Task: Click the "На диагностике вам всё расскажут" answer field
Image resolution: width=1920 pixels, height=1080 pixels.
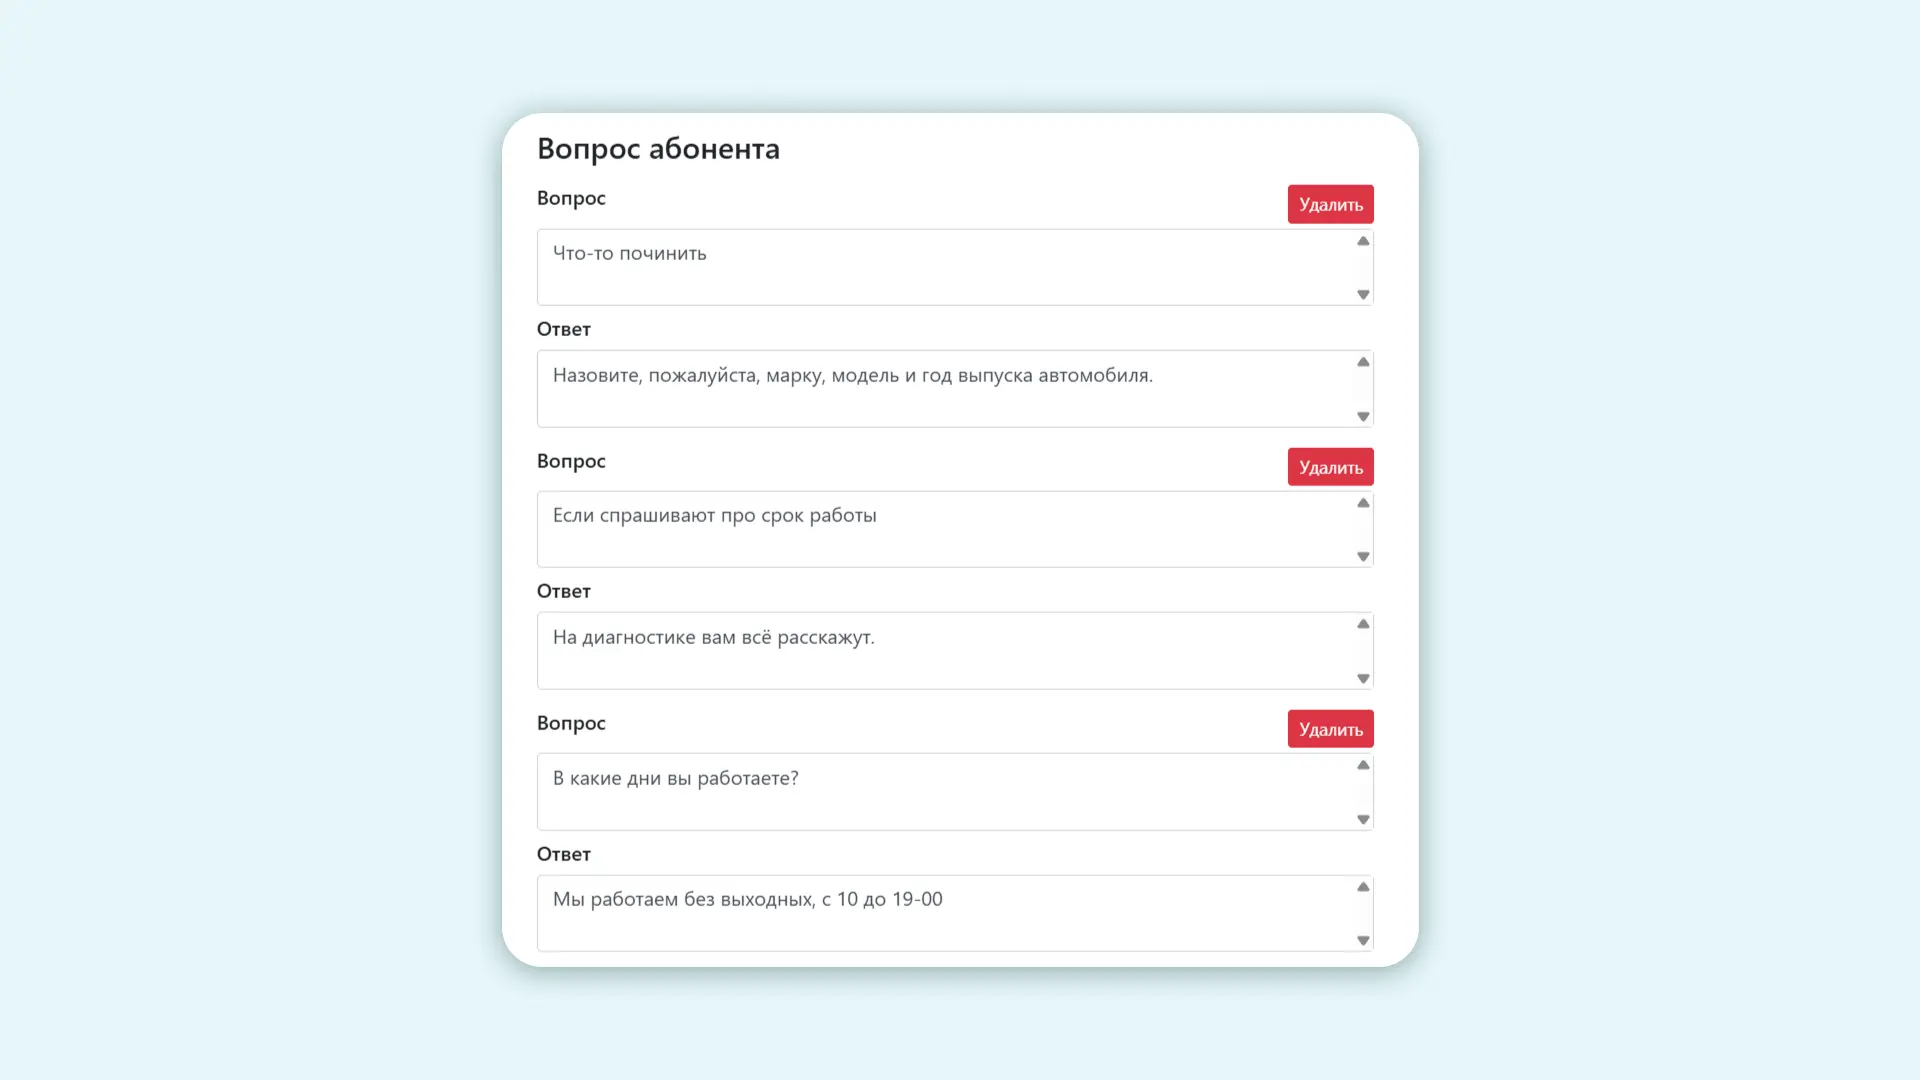Action: click(x=945, y=651)
